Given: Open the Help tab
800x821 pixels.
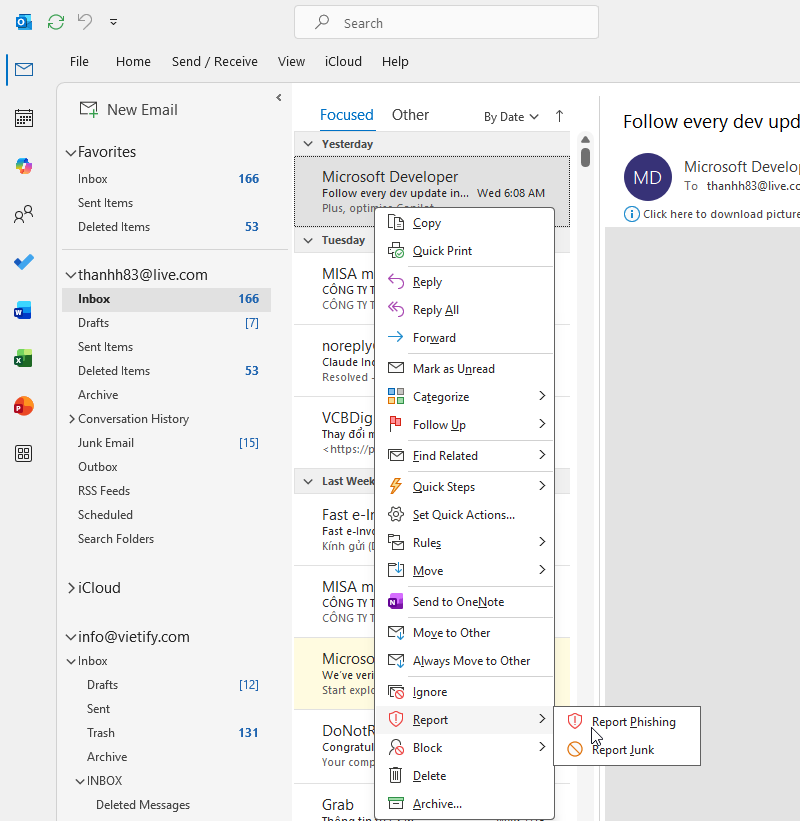Looking at the screenshot, I should coord(395,62).
